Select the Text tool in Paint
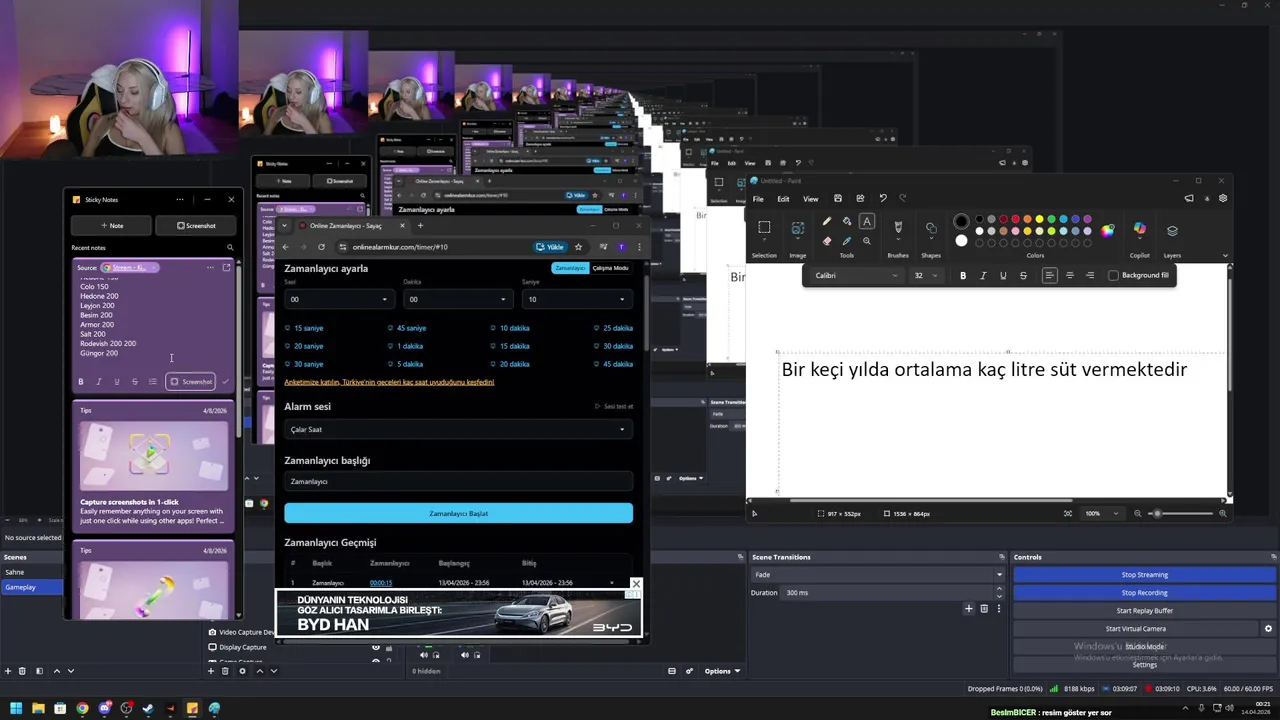Viewport: 1280px width, 720px height. tap(867, 221)
